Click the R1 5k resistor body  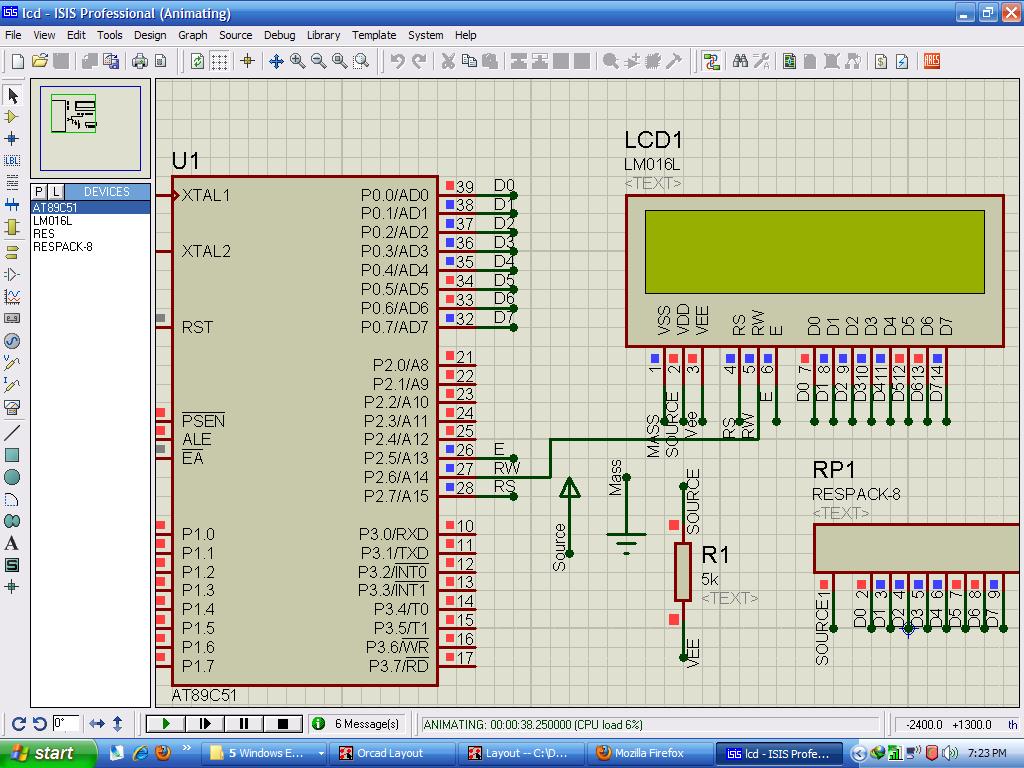[683, 571]
